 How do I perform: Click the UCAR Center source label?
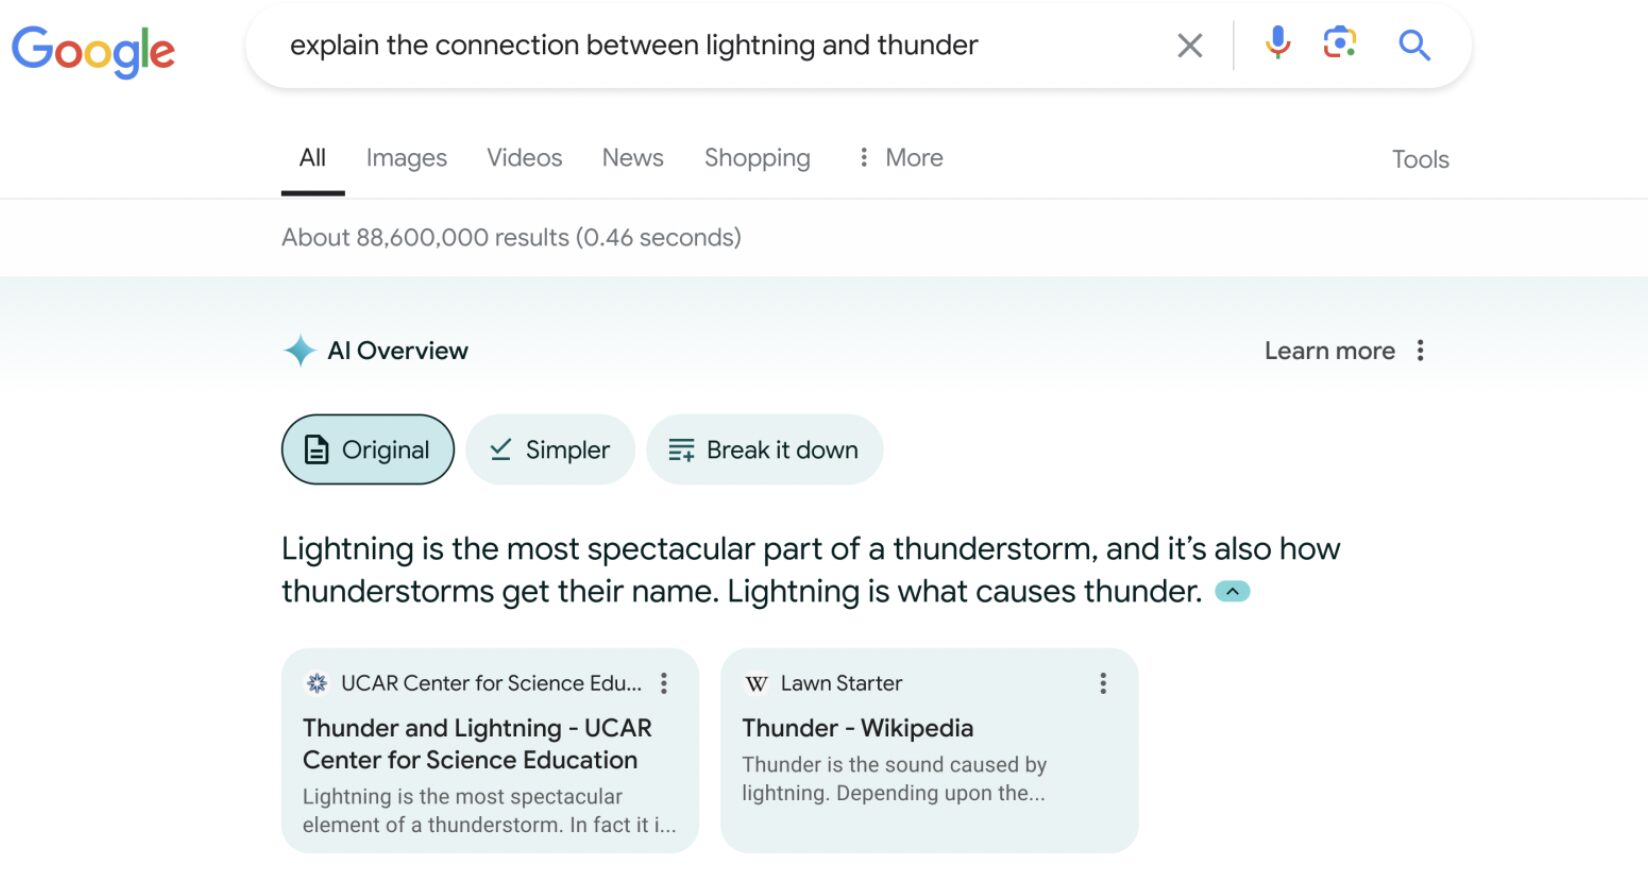[491, 683]
